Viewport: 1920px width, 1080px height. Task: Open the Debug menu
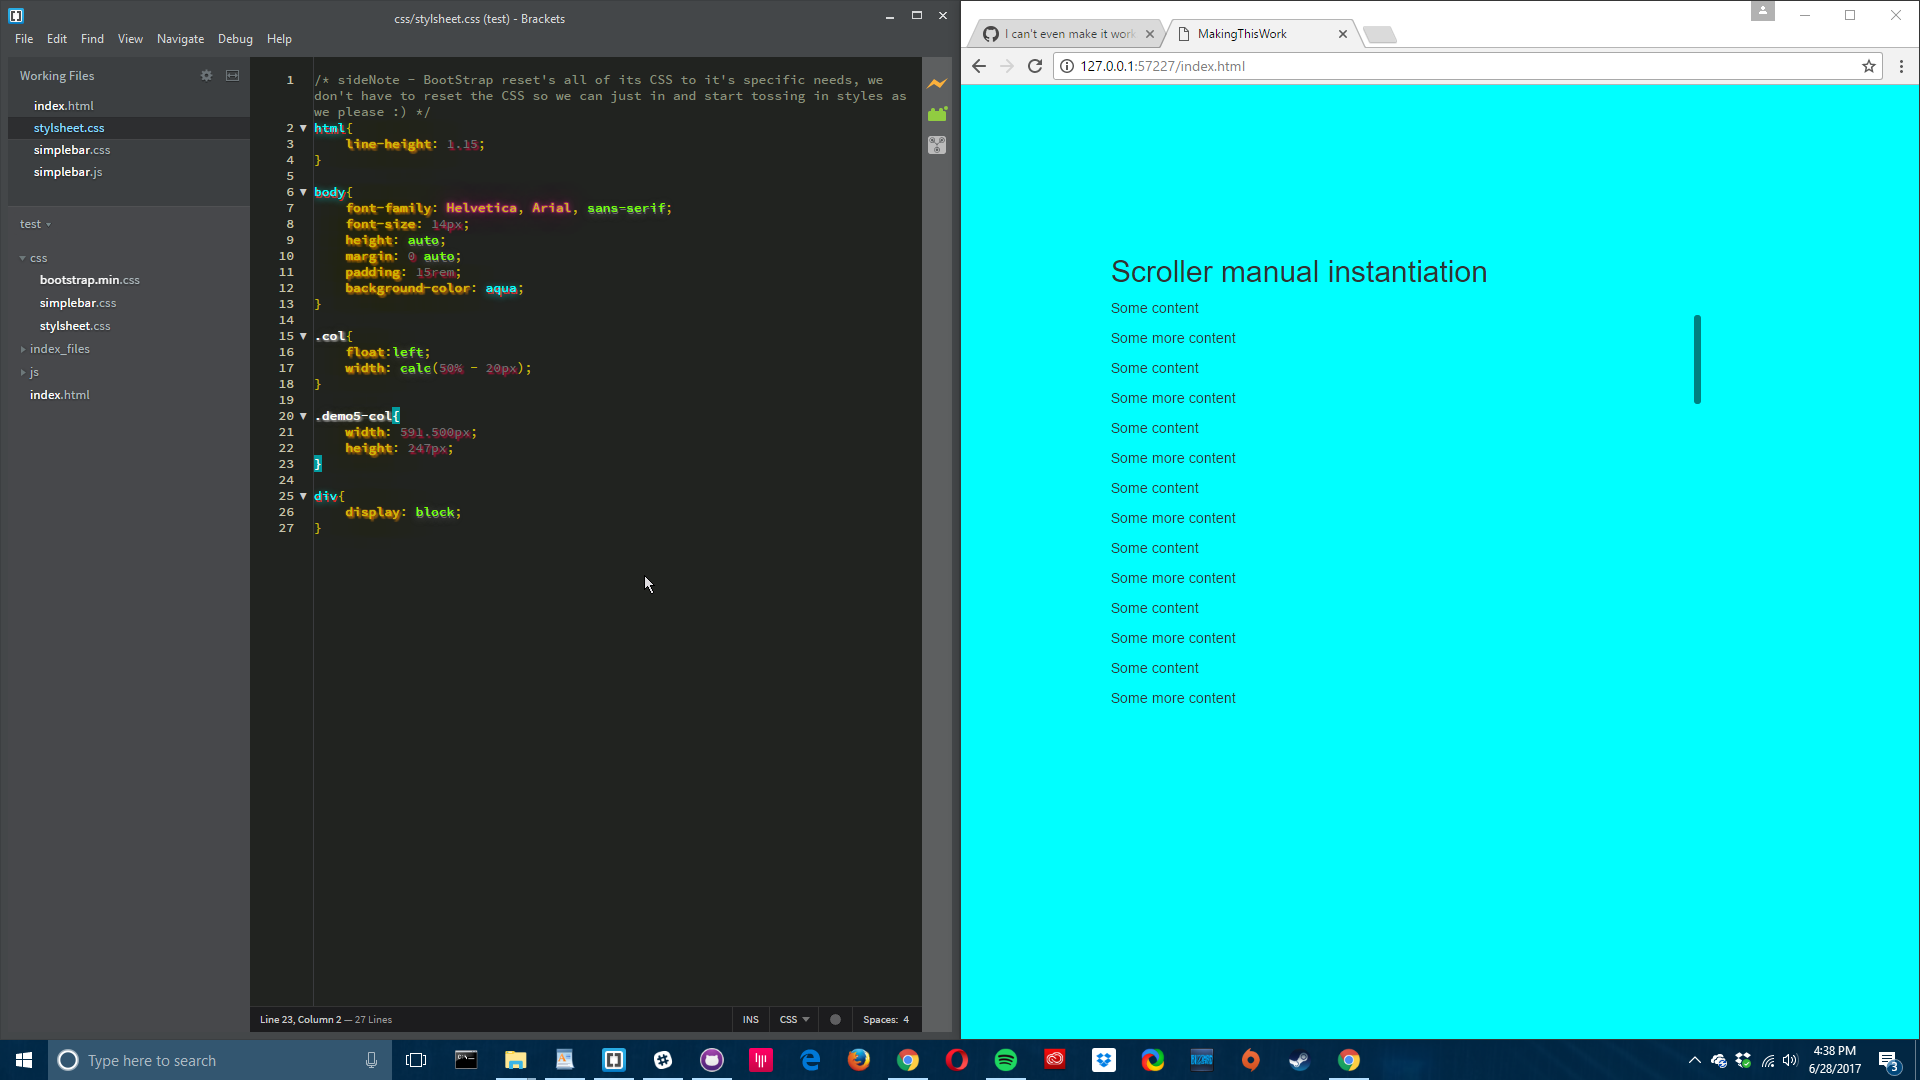[x=235, y=39]
